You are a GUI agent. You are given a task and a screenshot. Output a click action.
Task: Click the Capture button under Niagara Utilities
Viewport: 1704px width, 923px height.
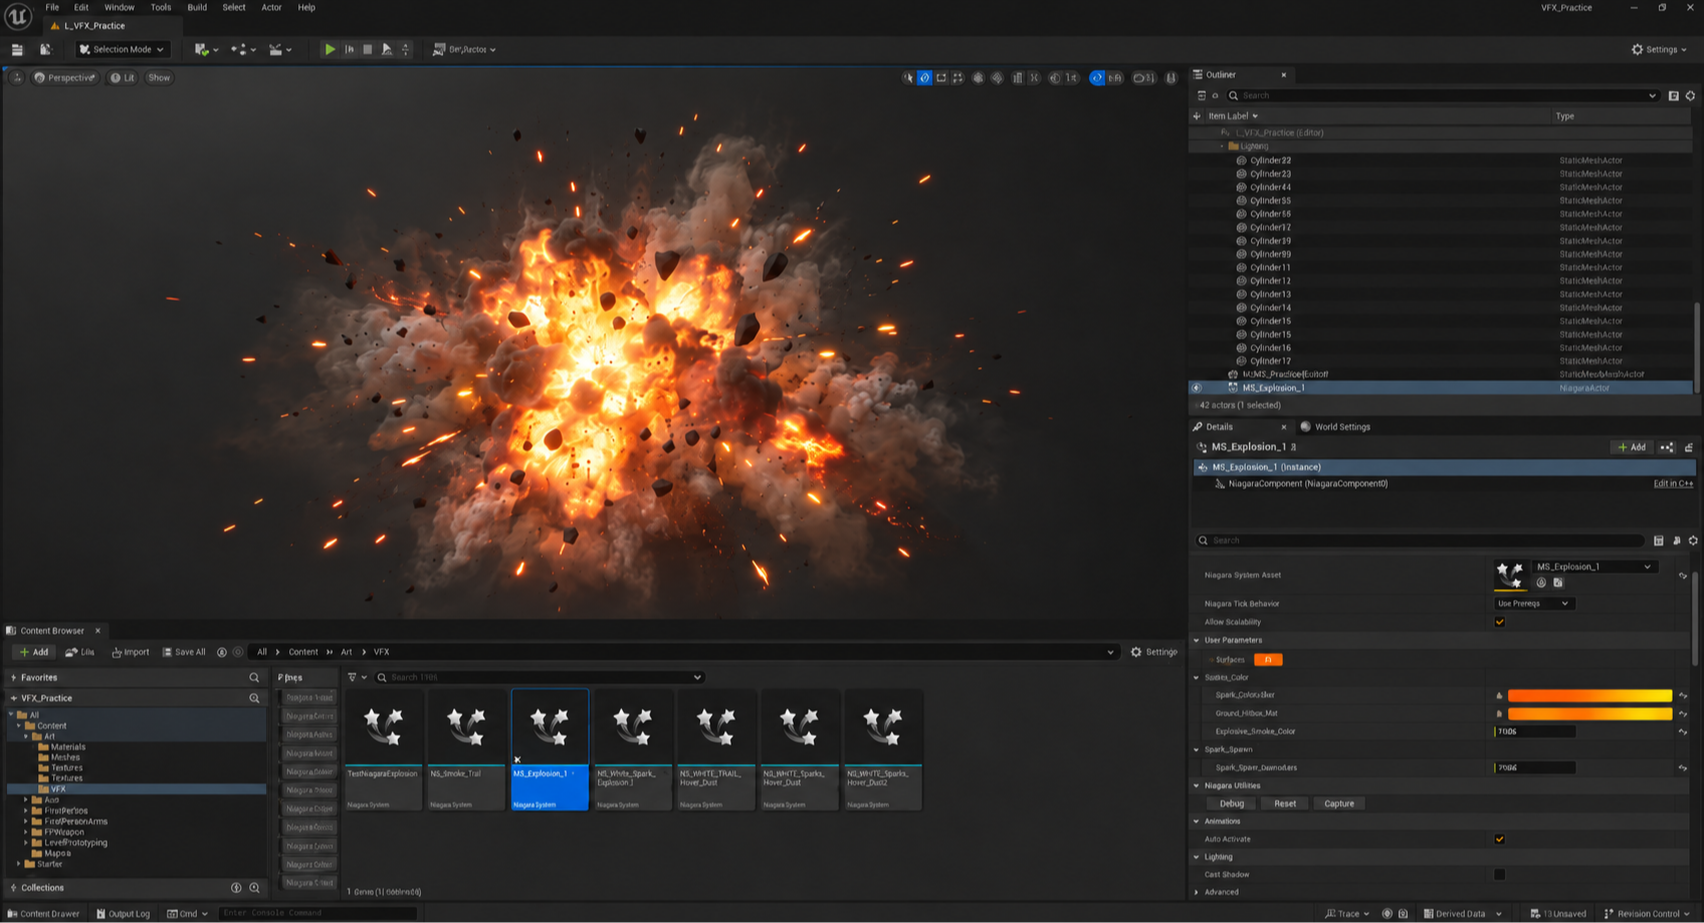1339,804
